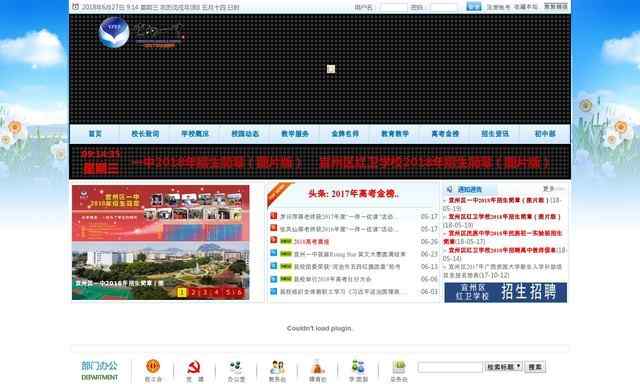Open 校园动态 in the navigation bar
This screenshot has width=640, height=384.
point(245,133)
